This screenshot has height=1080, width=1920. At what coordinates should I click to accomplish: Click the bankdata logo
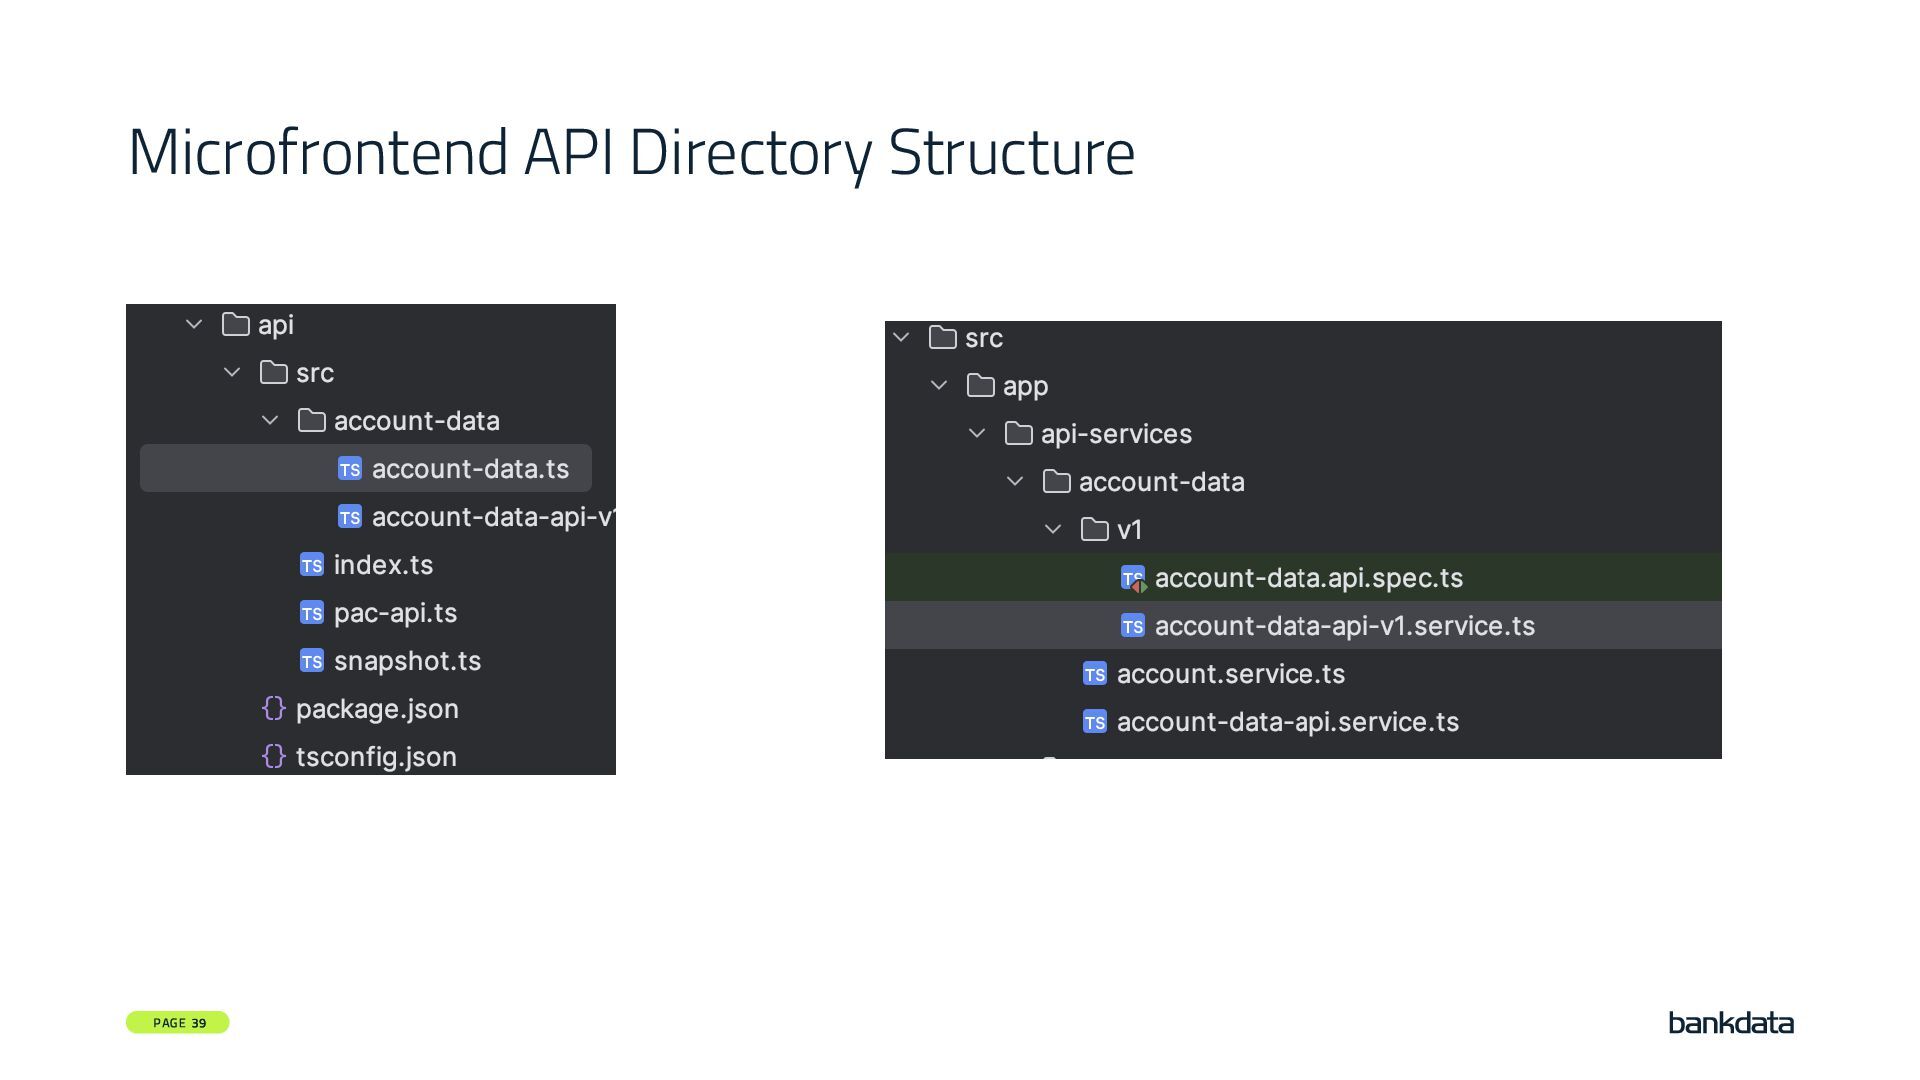[x=1731, y=1023]
